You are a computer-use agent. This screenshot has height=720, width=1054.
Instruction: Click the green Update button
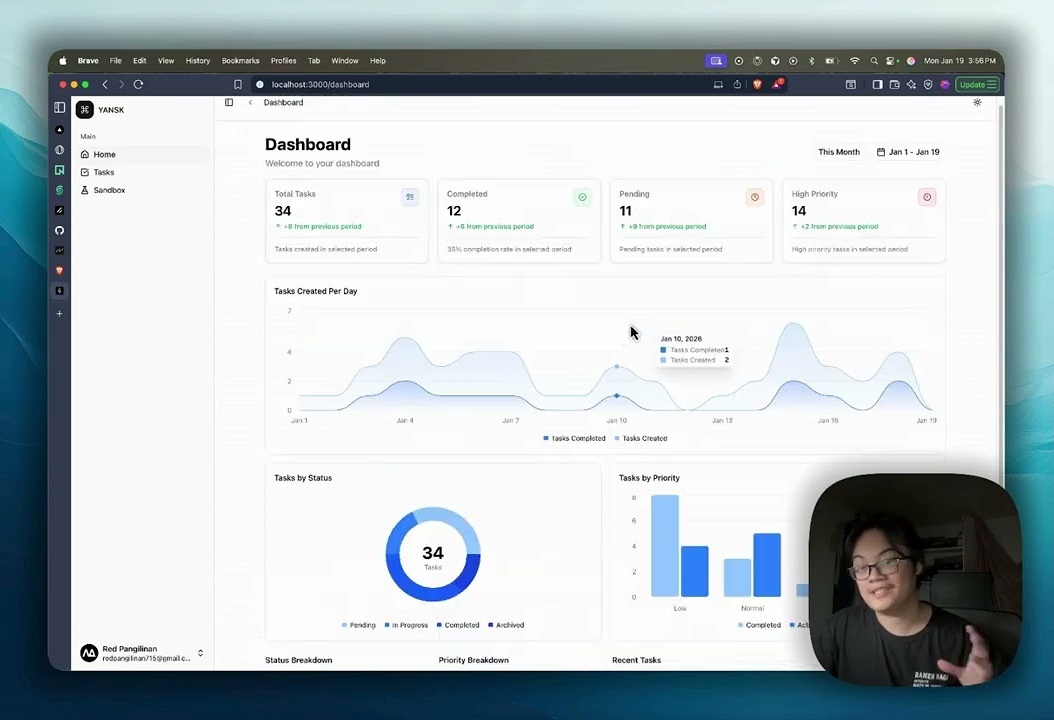(x=976, y=84)
